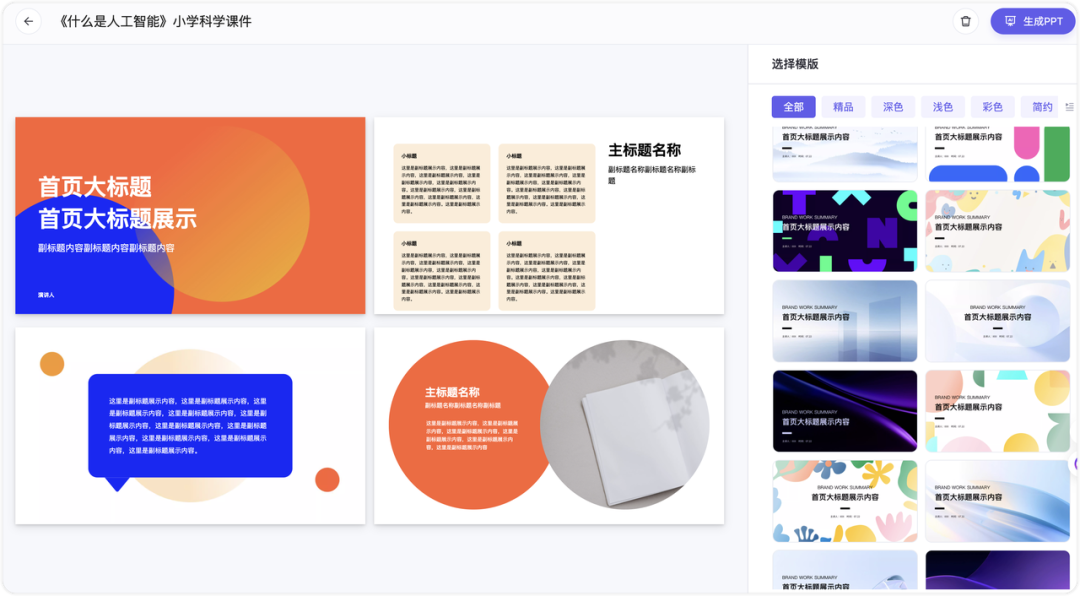This screenshot has width=1080, height=596.
Task: Select the 浅色 template filter tab
Action: [x=943, y=107]
